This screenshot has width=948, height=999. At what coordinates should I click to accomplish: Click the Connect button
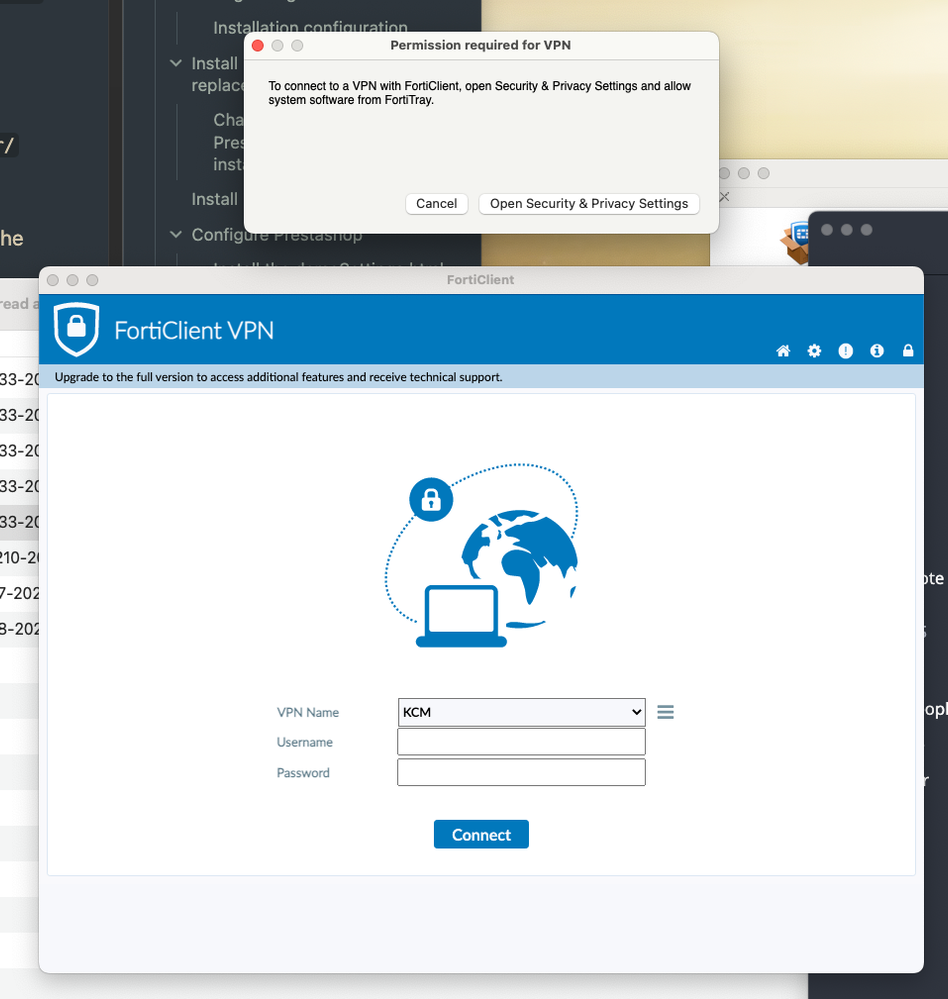481,835
